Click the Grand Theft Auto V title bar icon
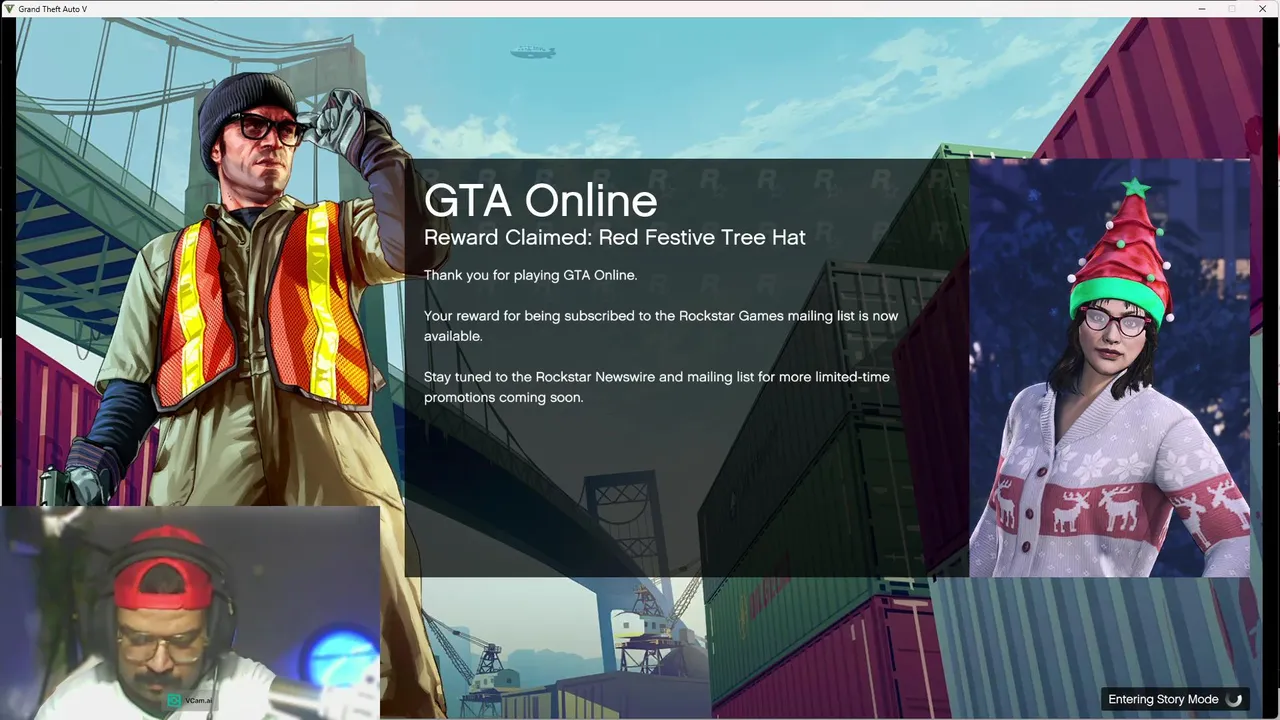 [9, 8]
